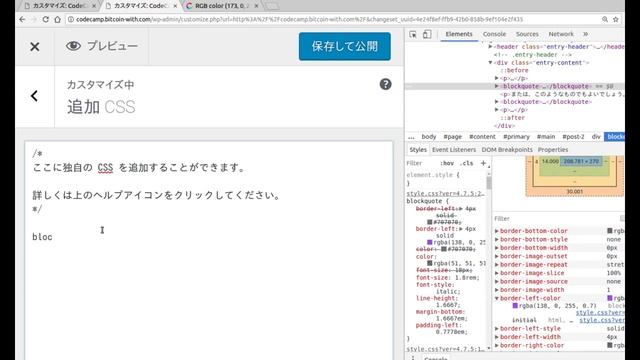Open the Properties sub-tab

click(553, 150)
